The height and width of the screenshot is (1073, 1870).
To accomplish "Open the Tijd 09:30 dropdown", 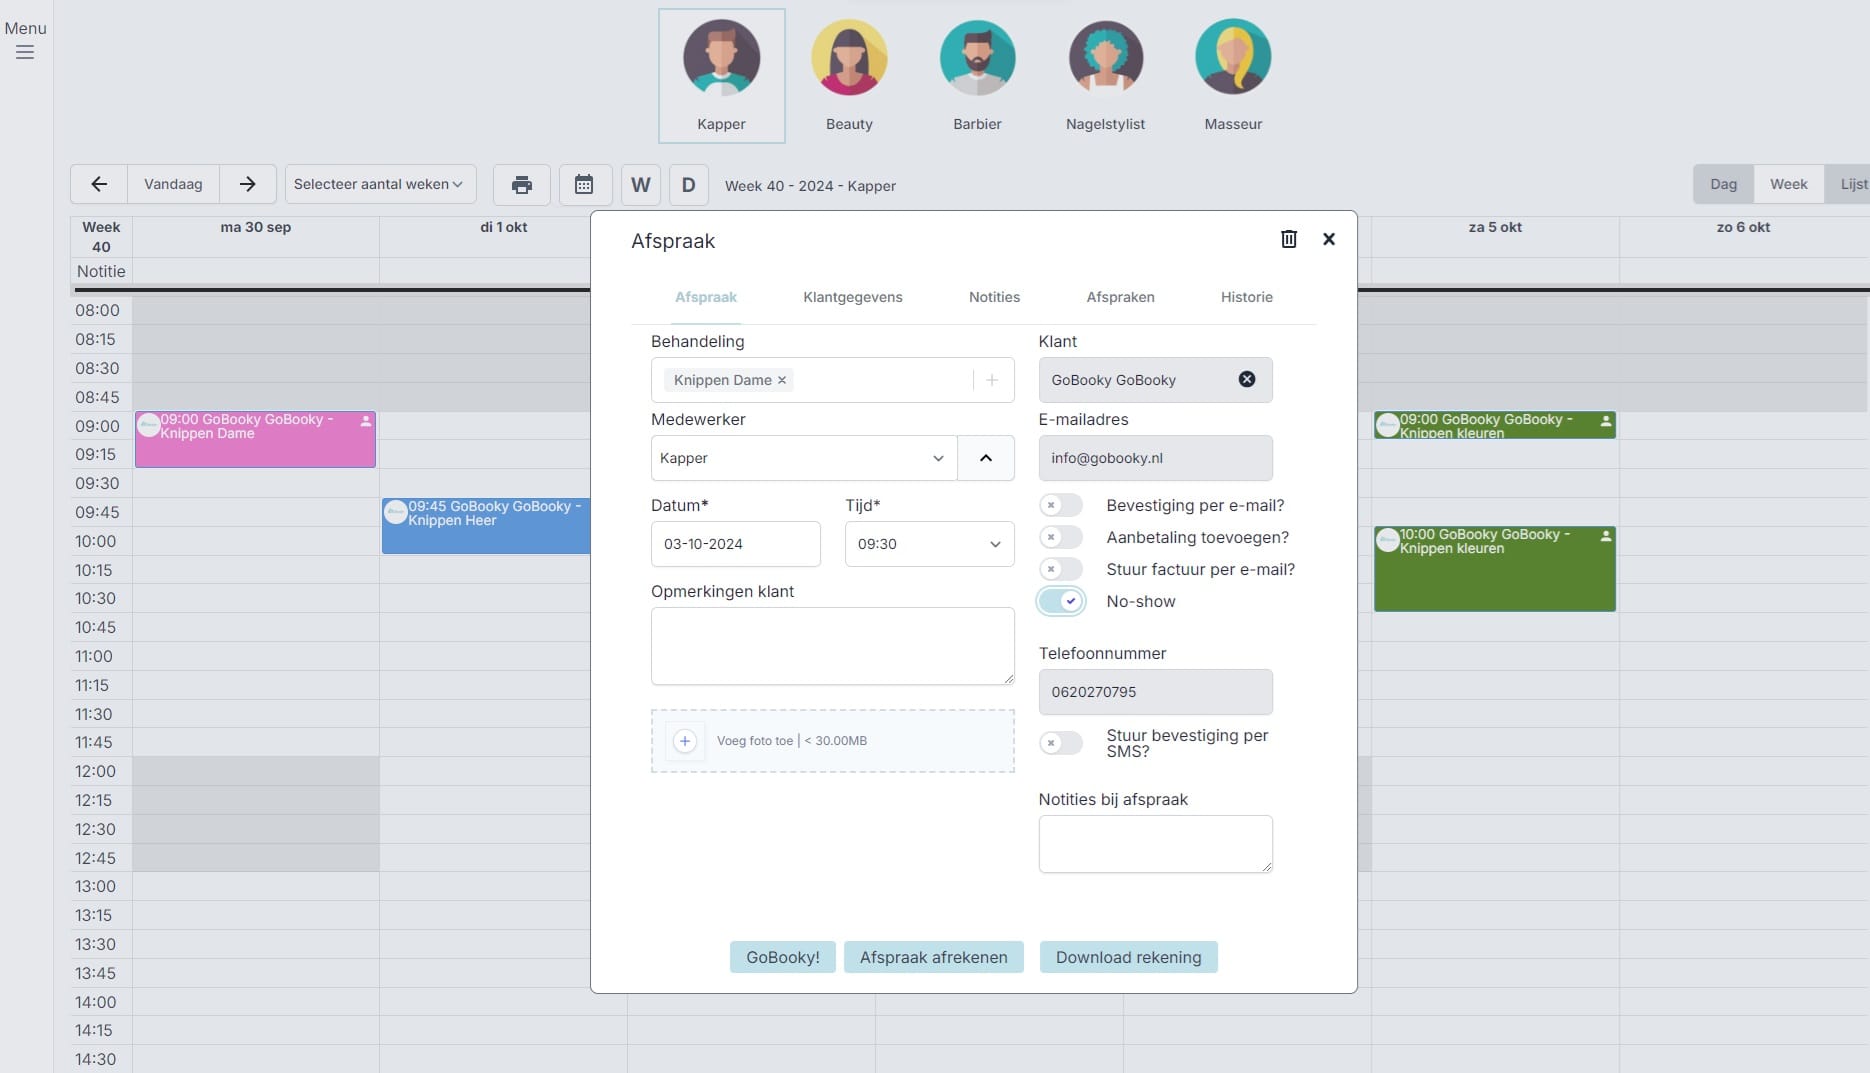I will click(929, 544).
